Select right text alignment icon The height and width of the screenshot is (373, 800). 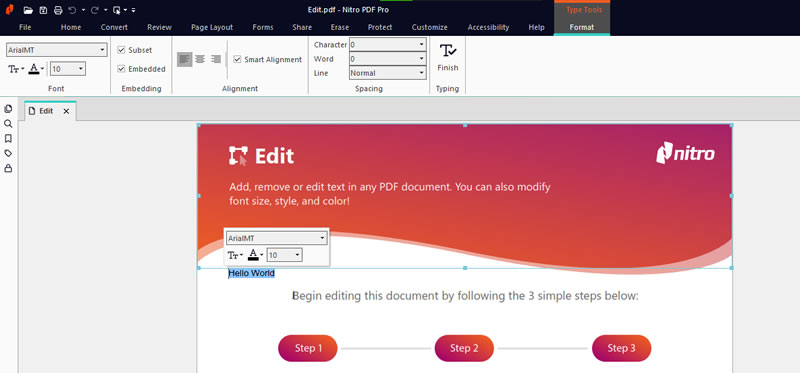pos(216,59)
